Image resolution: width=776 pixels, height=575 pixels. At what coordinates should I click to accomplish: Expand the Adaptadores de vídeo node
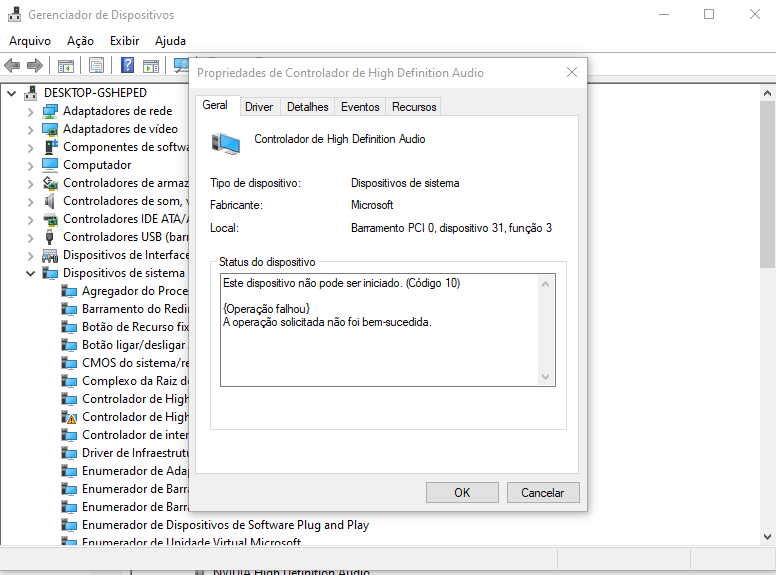[x=31, y=130]
